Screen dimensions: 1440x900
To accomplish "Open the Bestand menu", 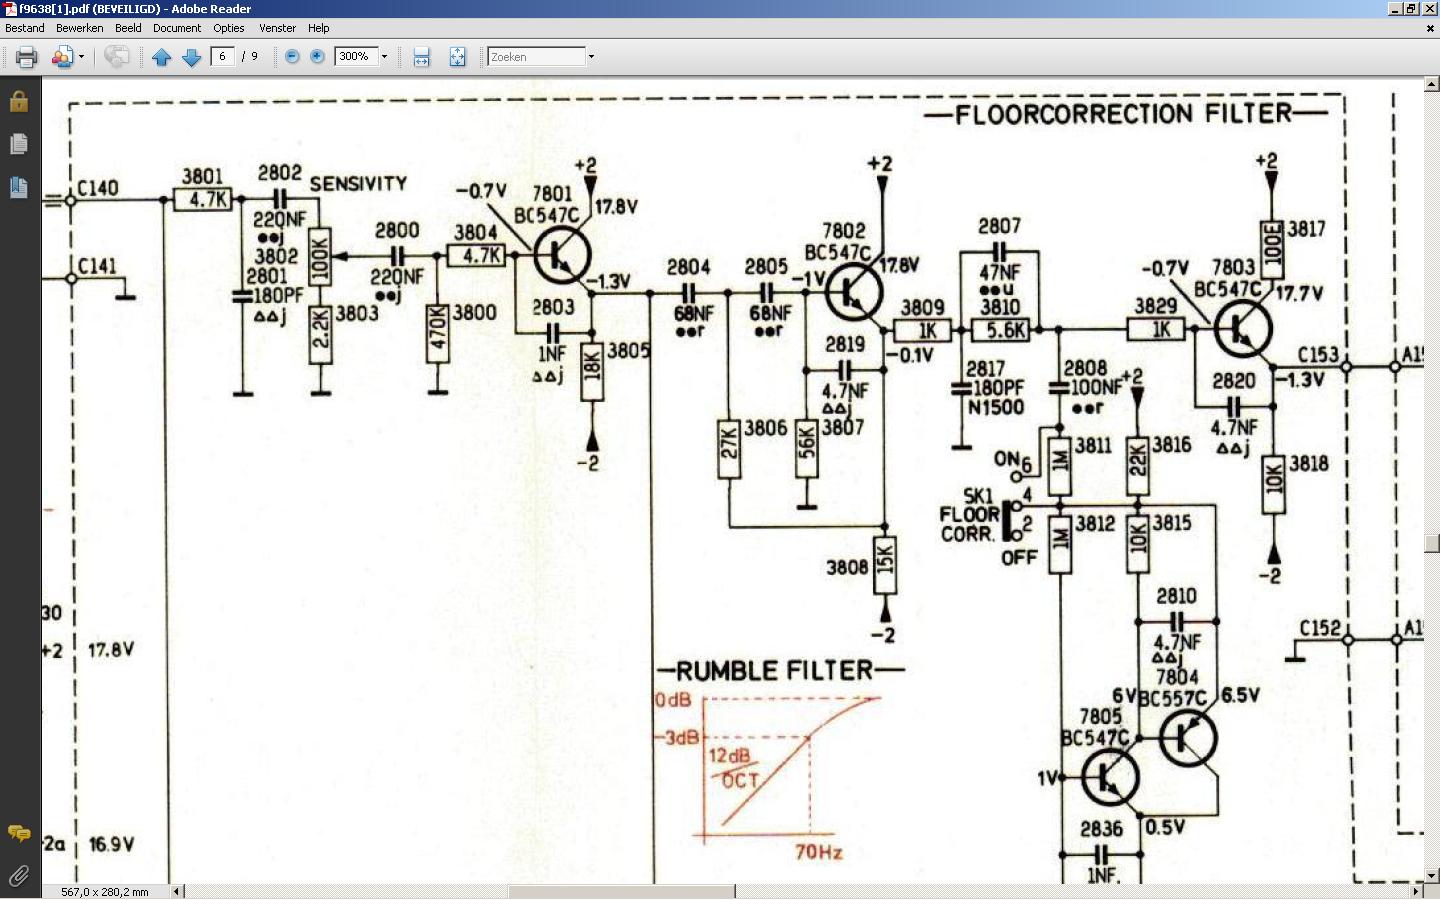I will pyautogui.click(x=25, y=28).
